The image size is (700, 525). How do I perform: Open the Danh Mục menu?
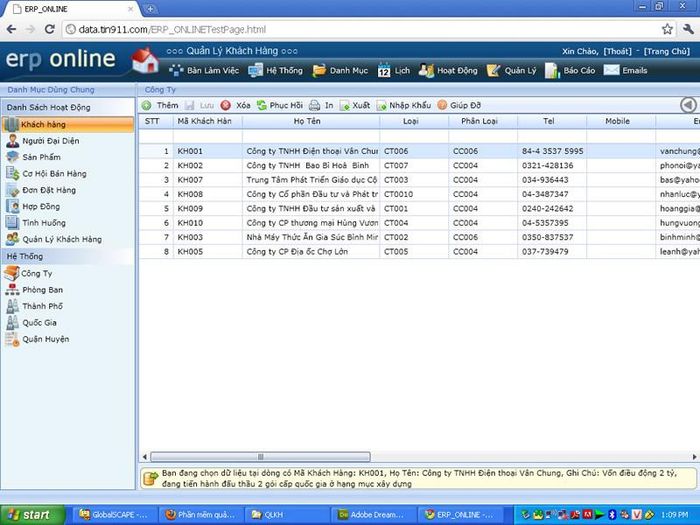(x=341, y=71)
